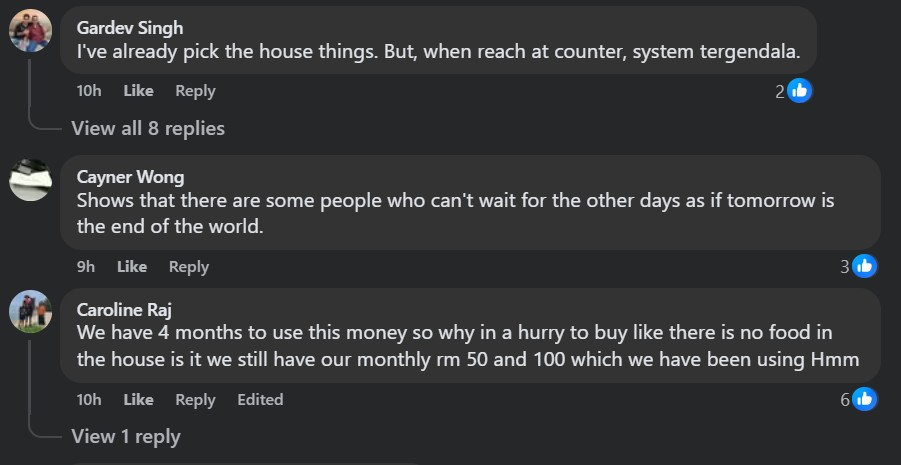The height and width of the screenshot is (465, 901).
Task: Click the 10h timestamp on Gardev's comment
Action: (x=89, y=91)
